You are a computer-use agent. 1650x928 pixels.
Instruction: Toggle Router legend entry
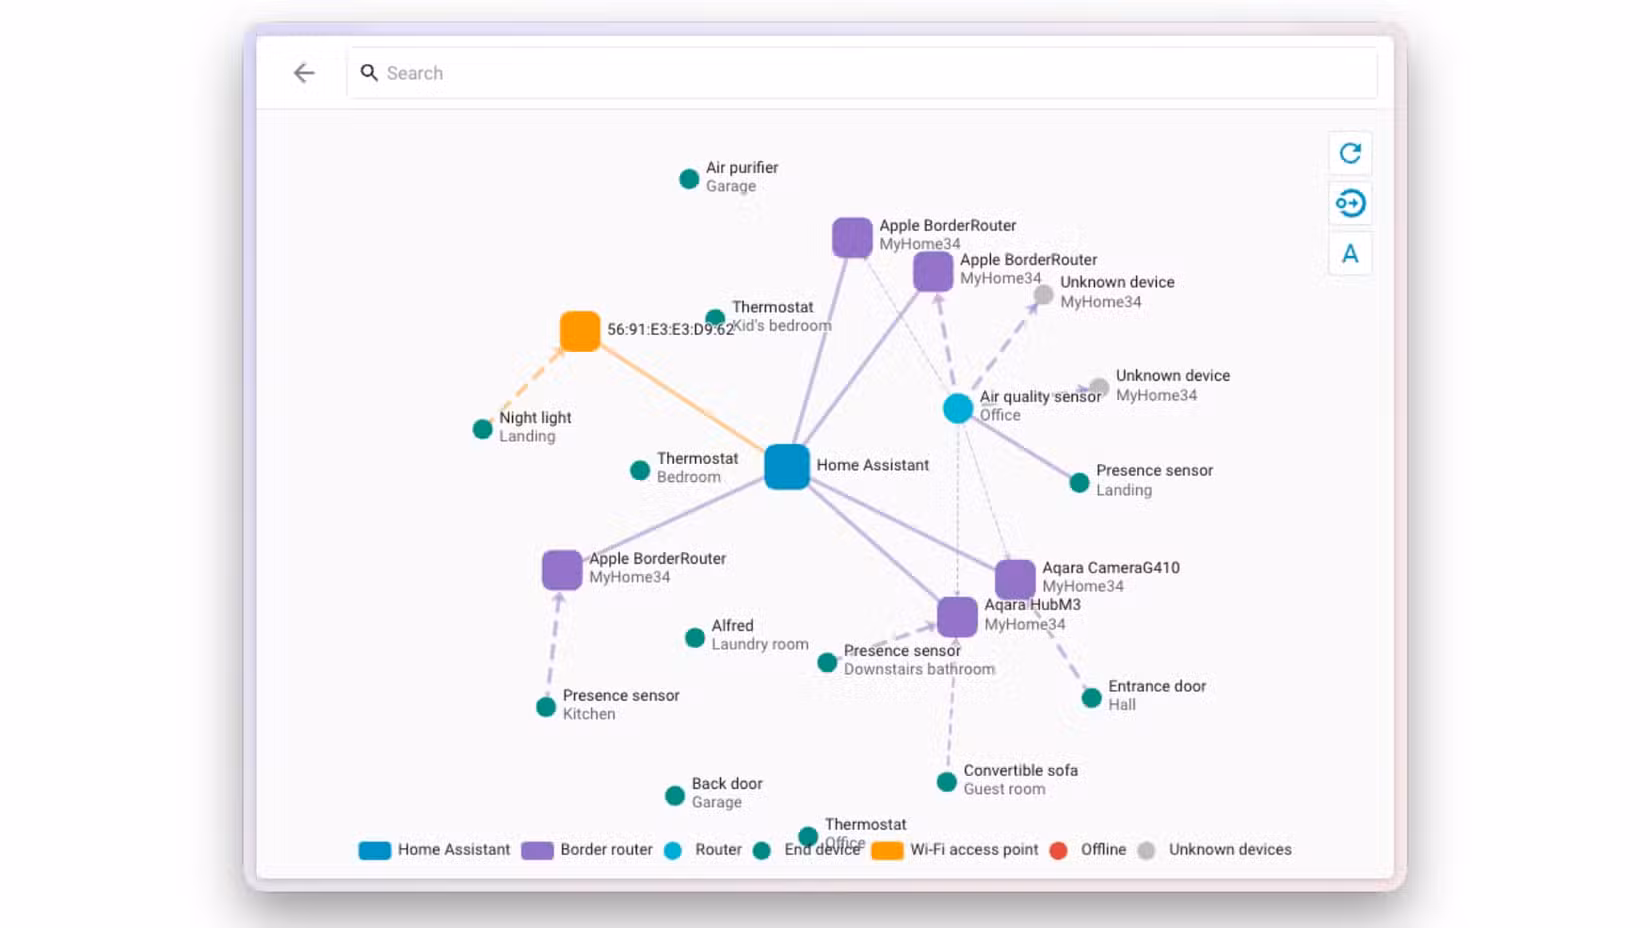(x=703, y=850)
